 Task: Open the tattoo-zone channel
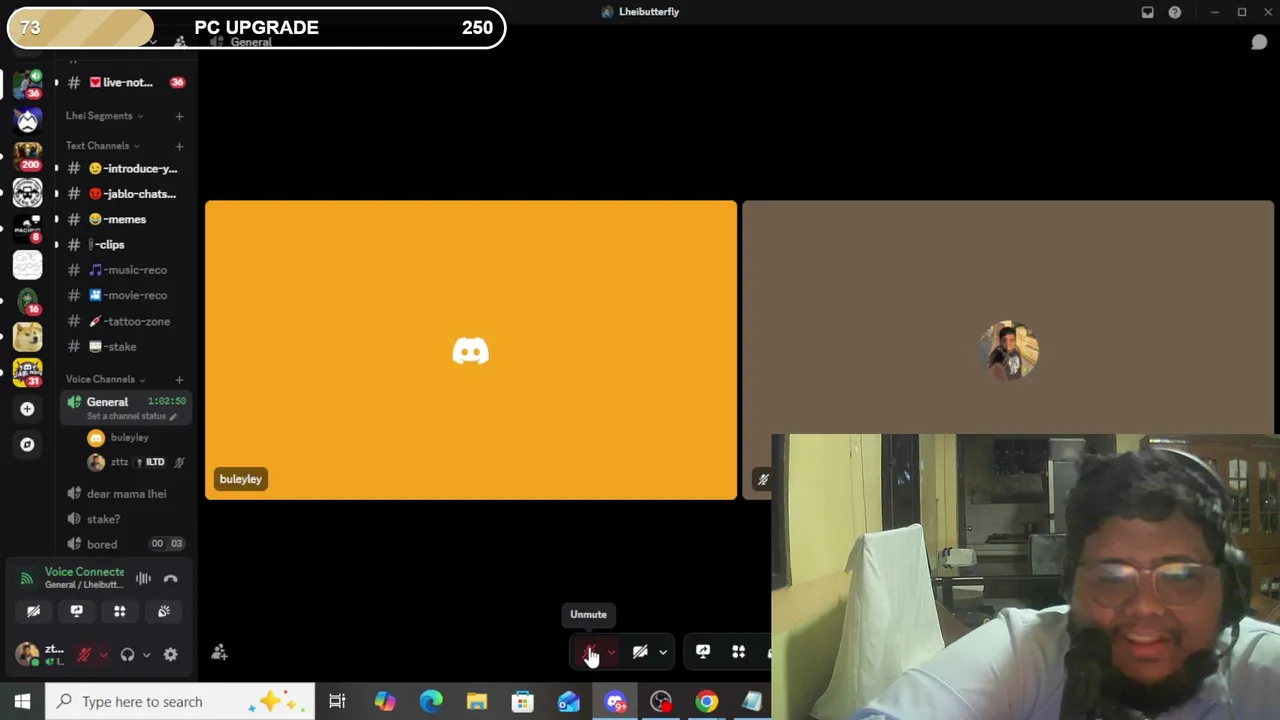[127, 321]
